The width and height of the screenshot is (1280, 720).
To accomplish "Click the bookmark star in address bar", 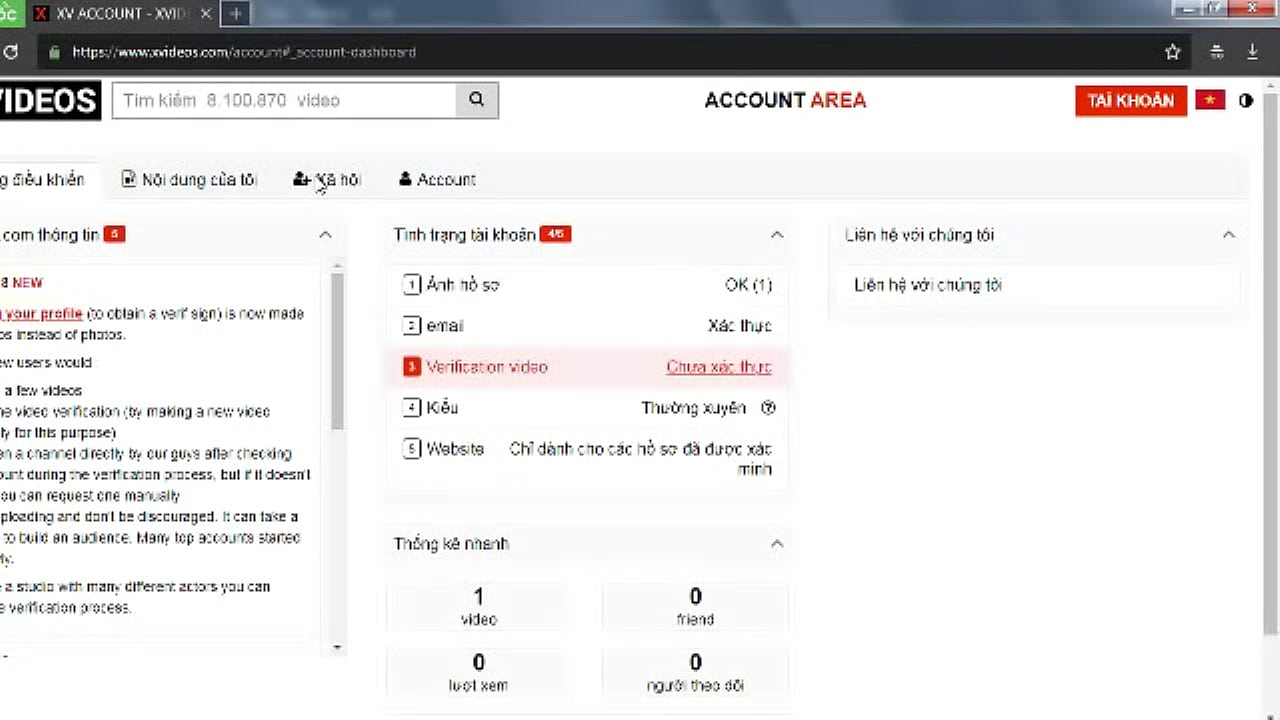I will [x=1173, y=52].
